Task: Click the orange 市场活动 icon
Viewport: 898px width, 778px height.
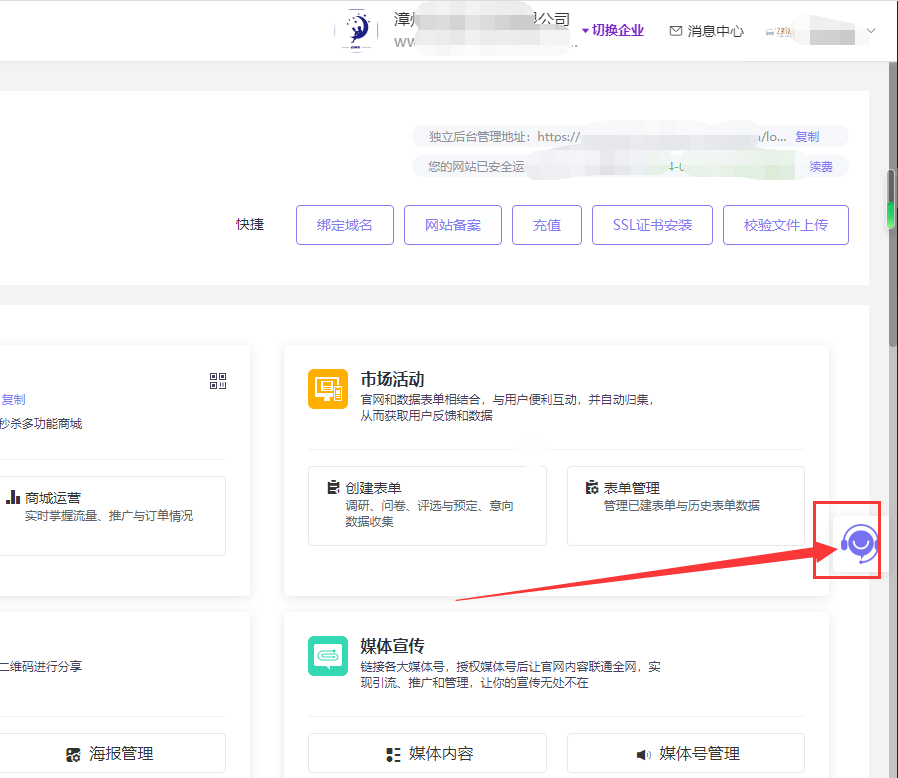Action: [327, 389]
